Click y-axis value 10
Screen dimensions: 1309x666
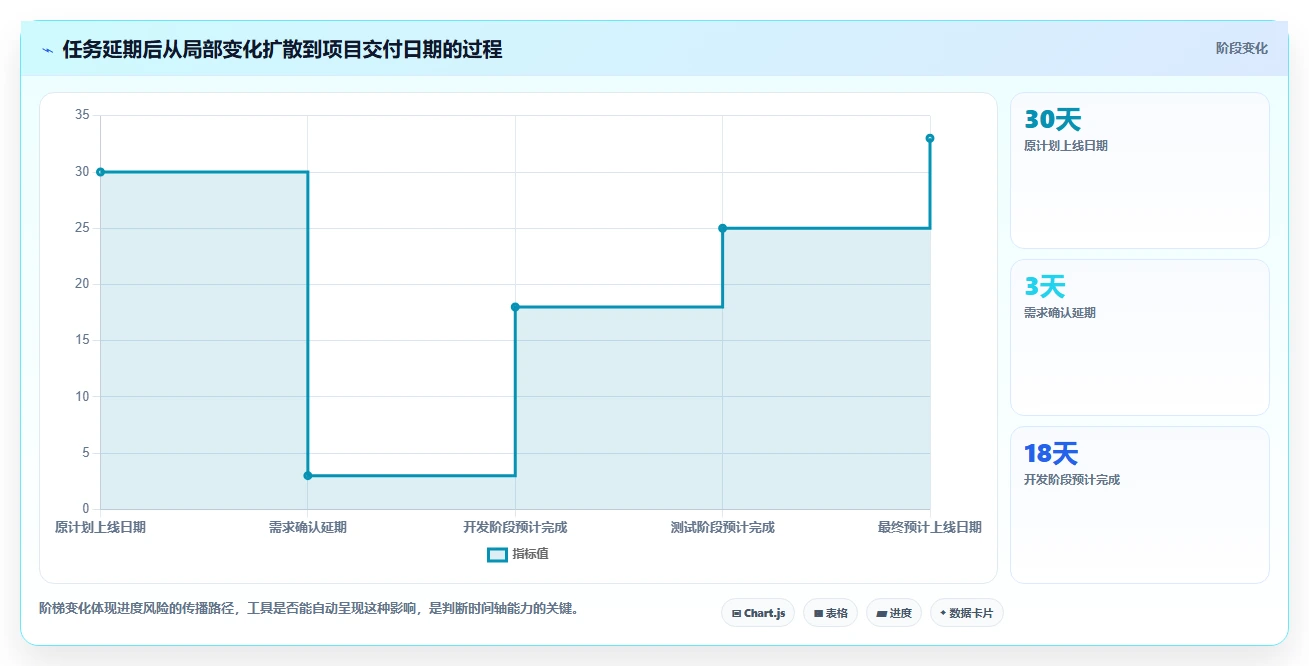tap(83, 397)
